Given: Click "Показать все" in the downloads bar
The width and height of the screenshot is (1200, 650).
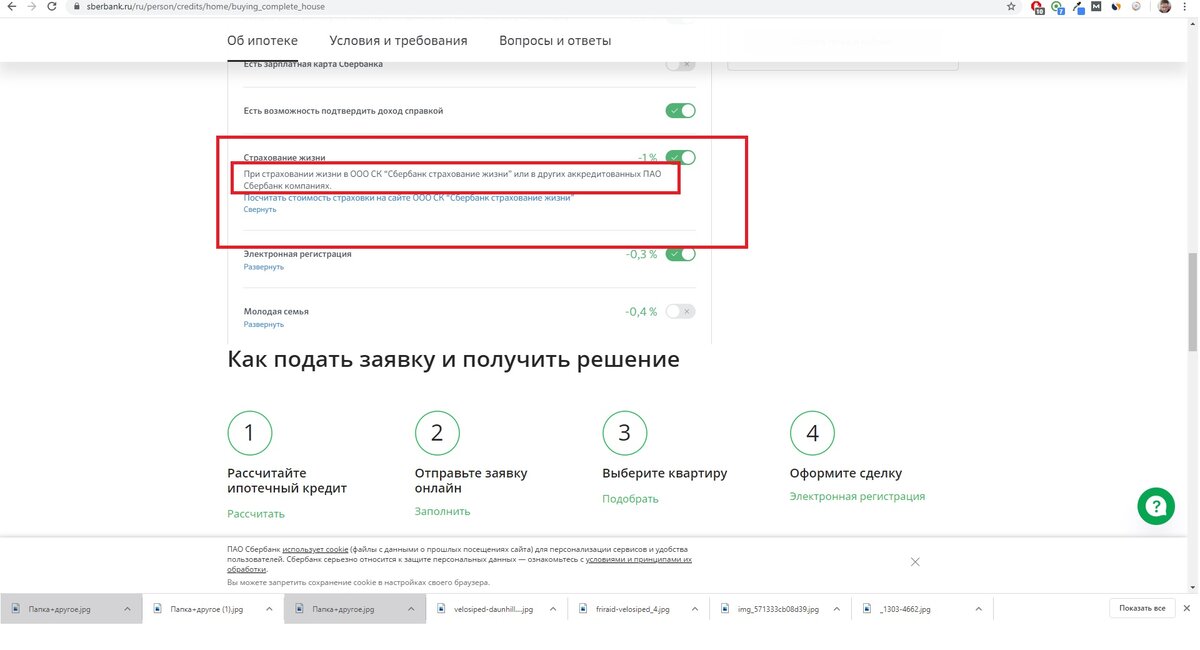Looking at the screenshot, I should coord(1140,607).
